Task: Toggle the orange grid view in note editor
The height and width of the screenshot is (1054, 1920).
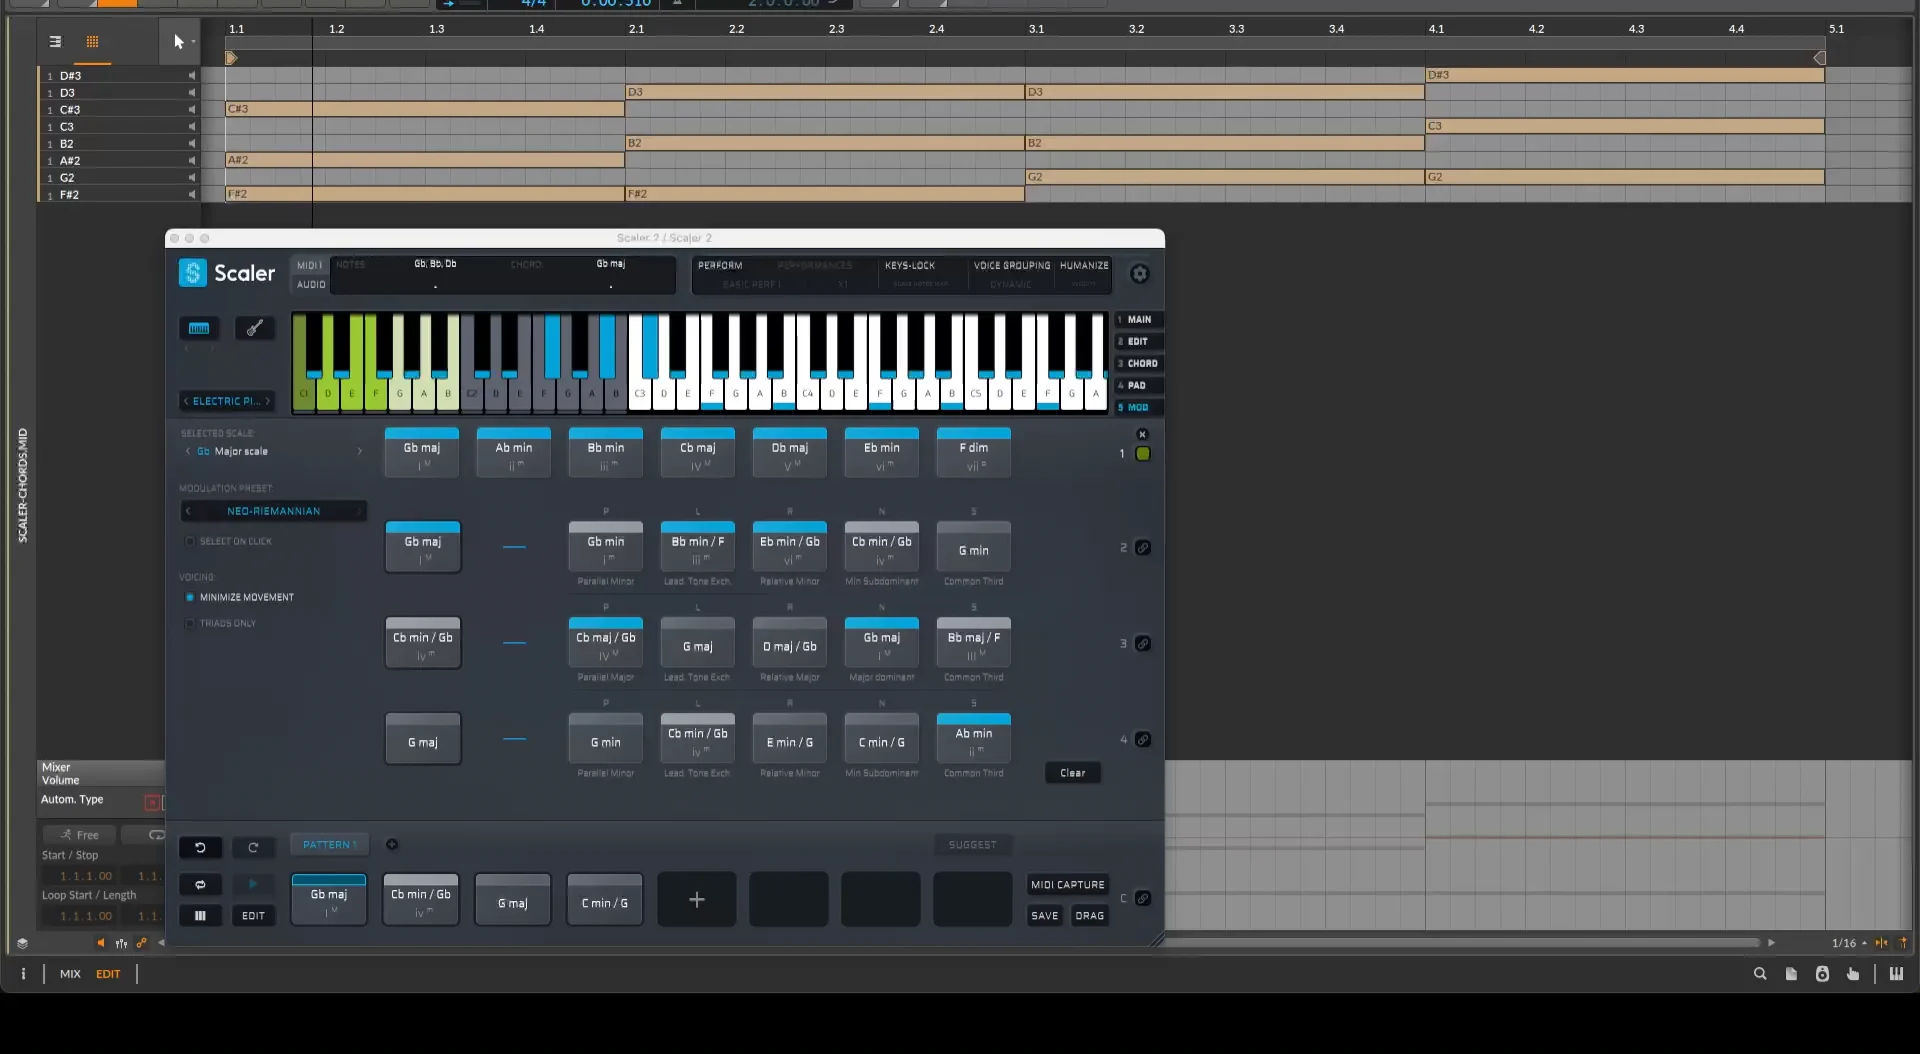Action: [x=92, y=42]
